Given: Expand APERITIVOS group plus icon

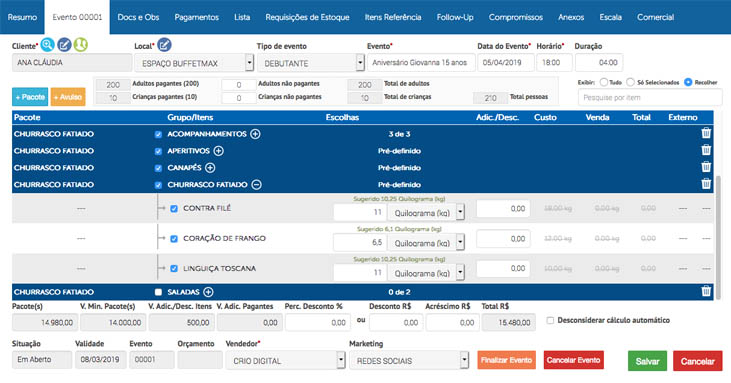Looking at the screenshot, I should pyautogui.click(x=218, y=151).
